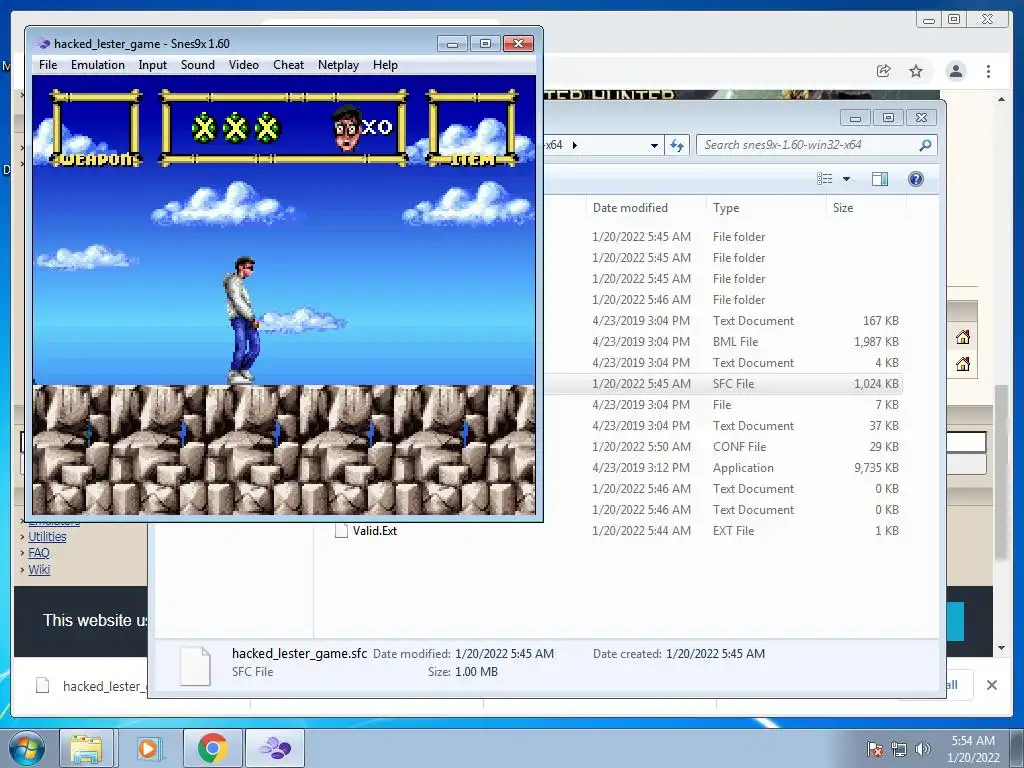Sort files by Type column header
Image resolution: width=1024 pixels, height=768 pixels.
tap(726, 208)
